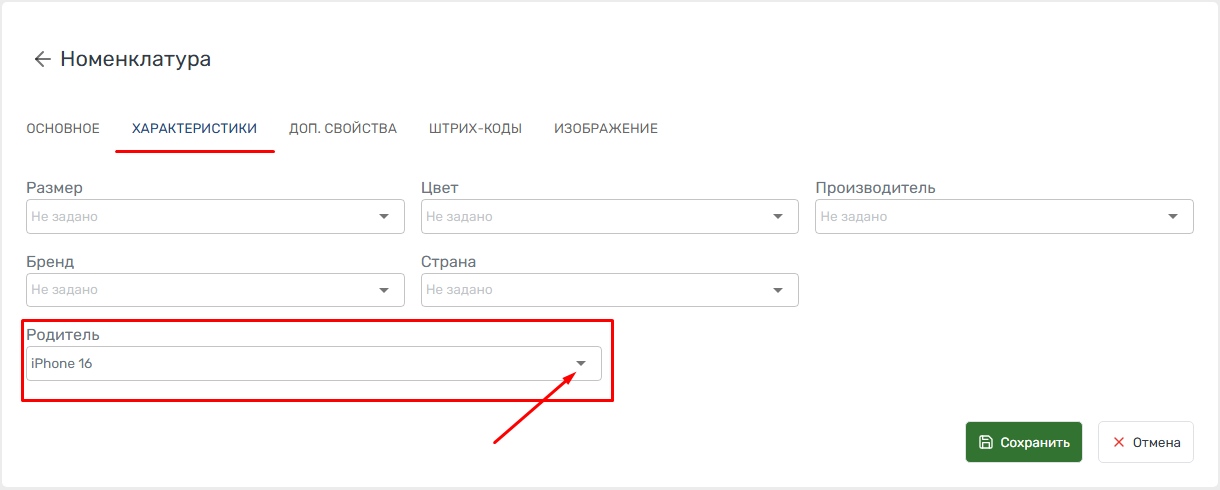Open the Изображение tab
Viewport: 1220px width, 490px height.
pyautogui.click(x=606, y=129)
